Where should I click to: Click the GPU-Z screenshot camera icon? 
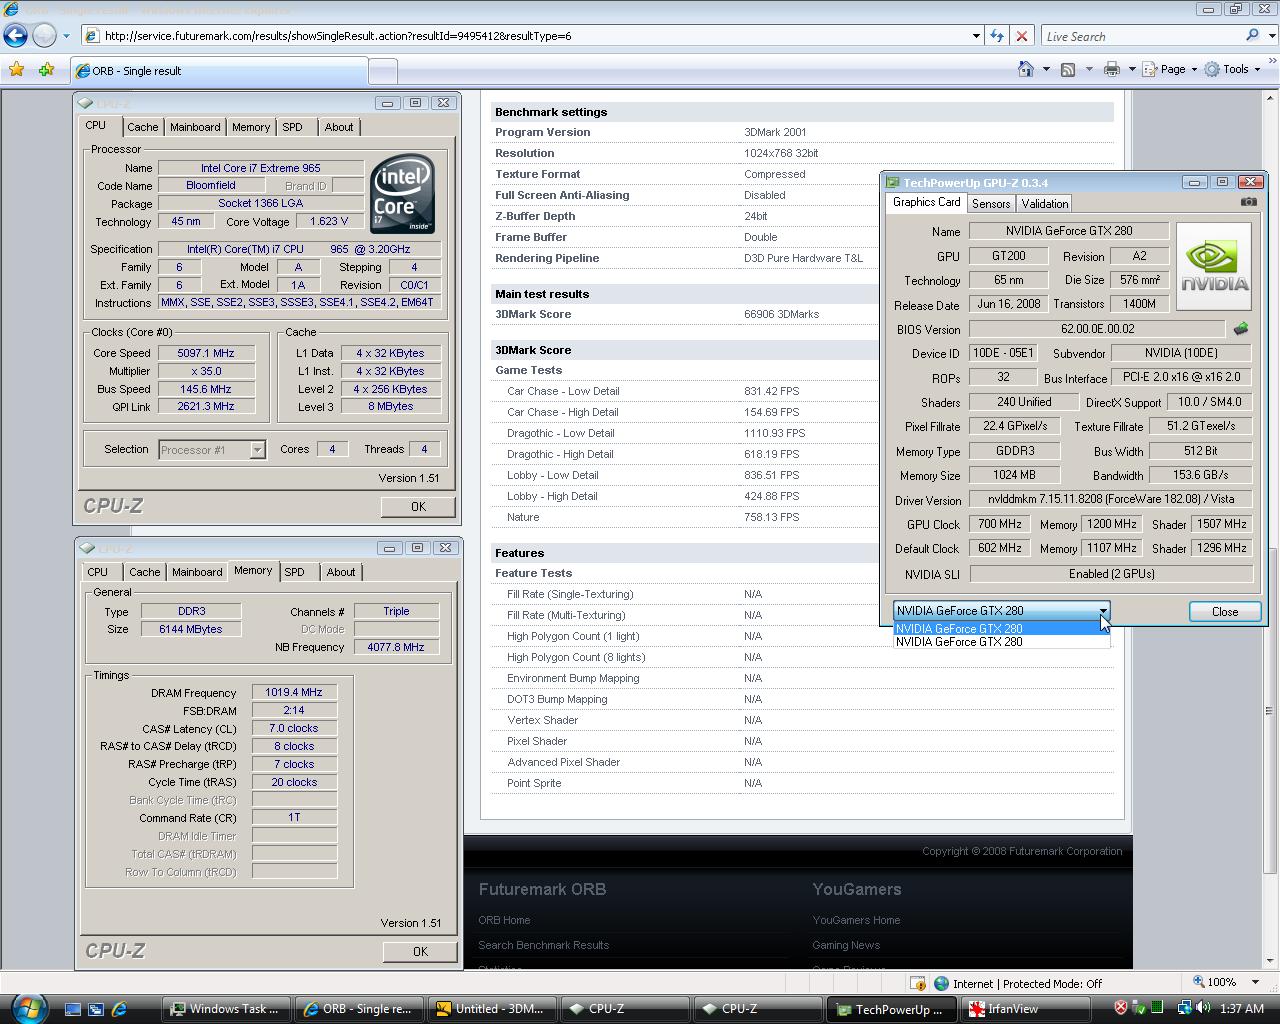tap(1249, 202)
